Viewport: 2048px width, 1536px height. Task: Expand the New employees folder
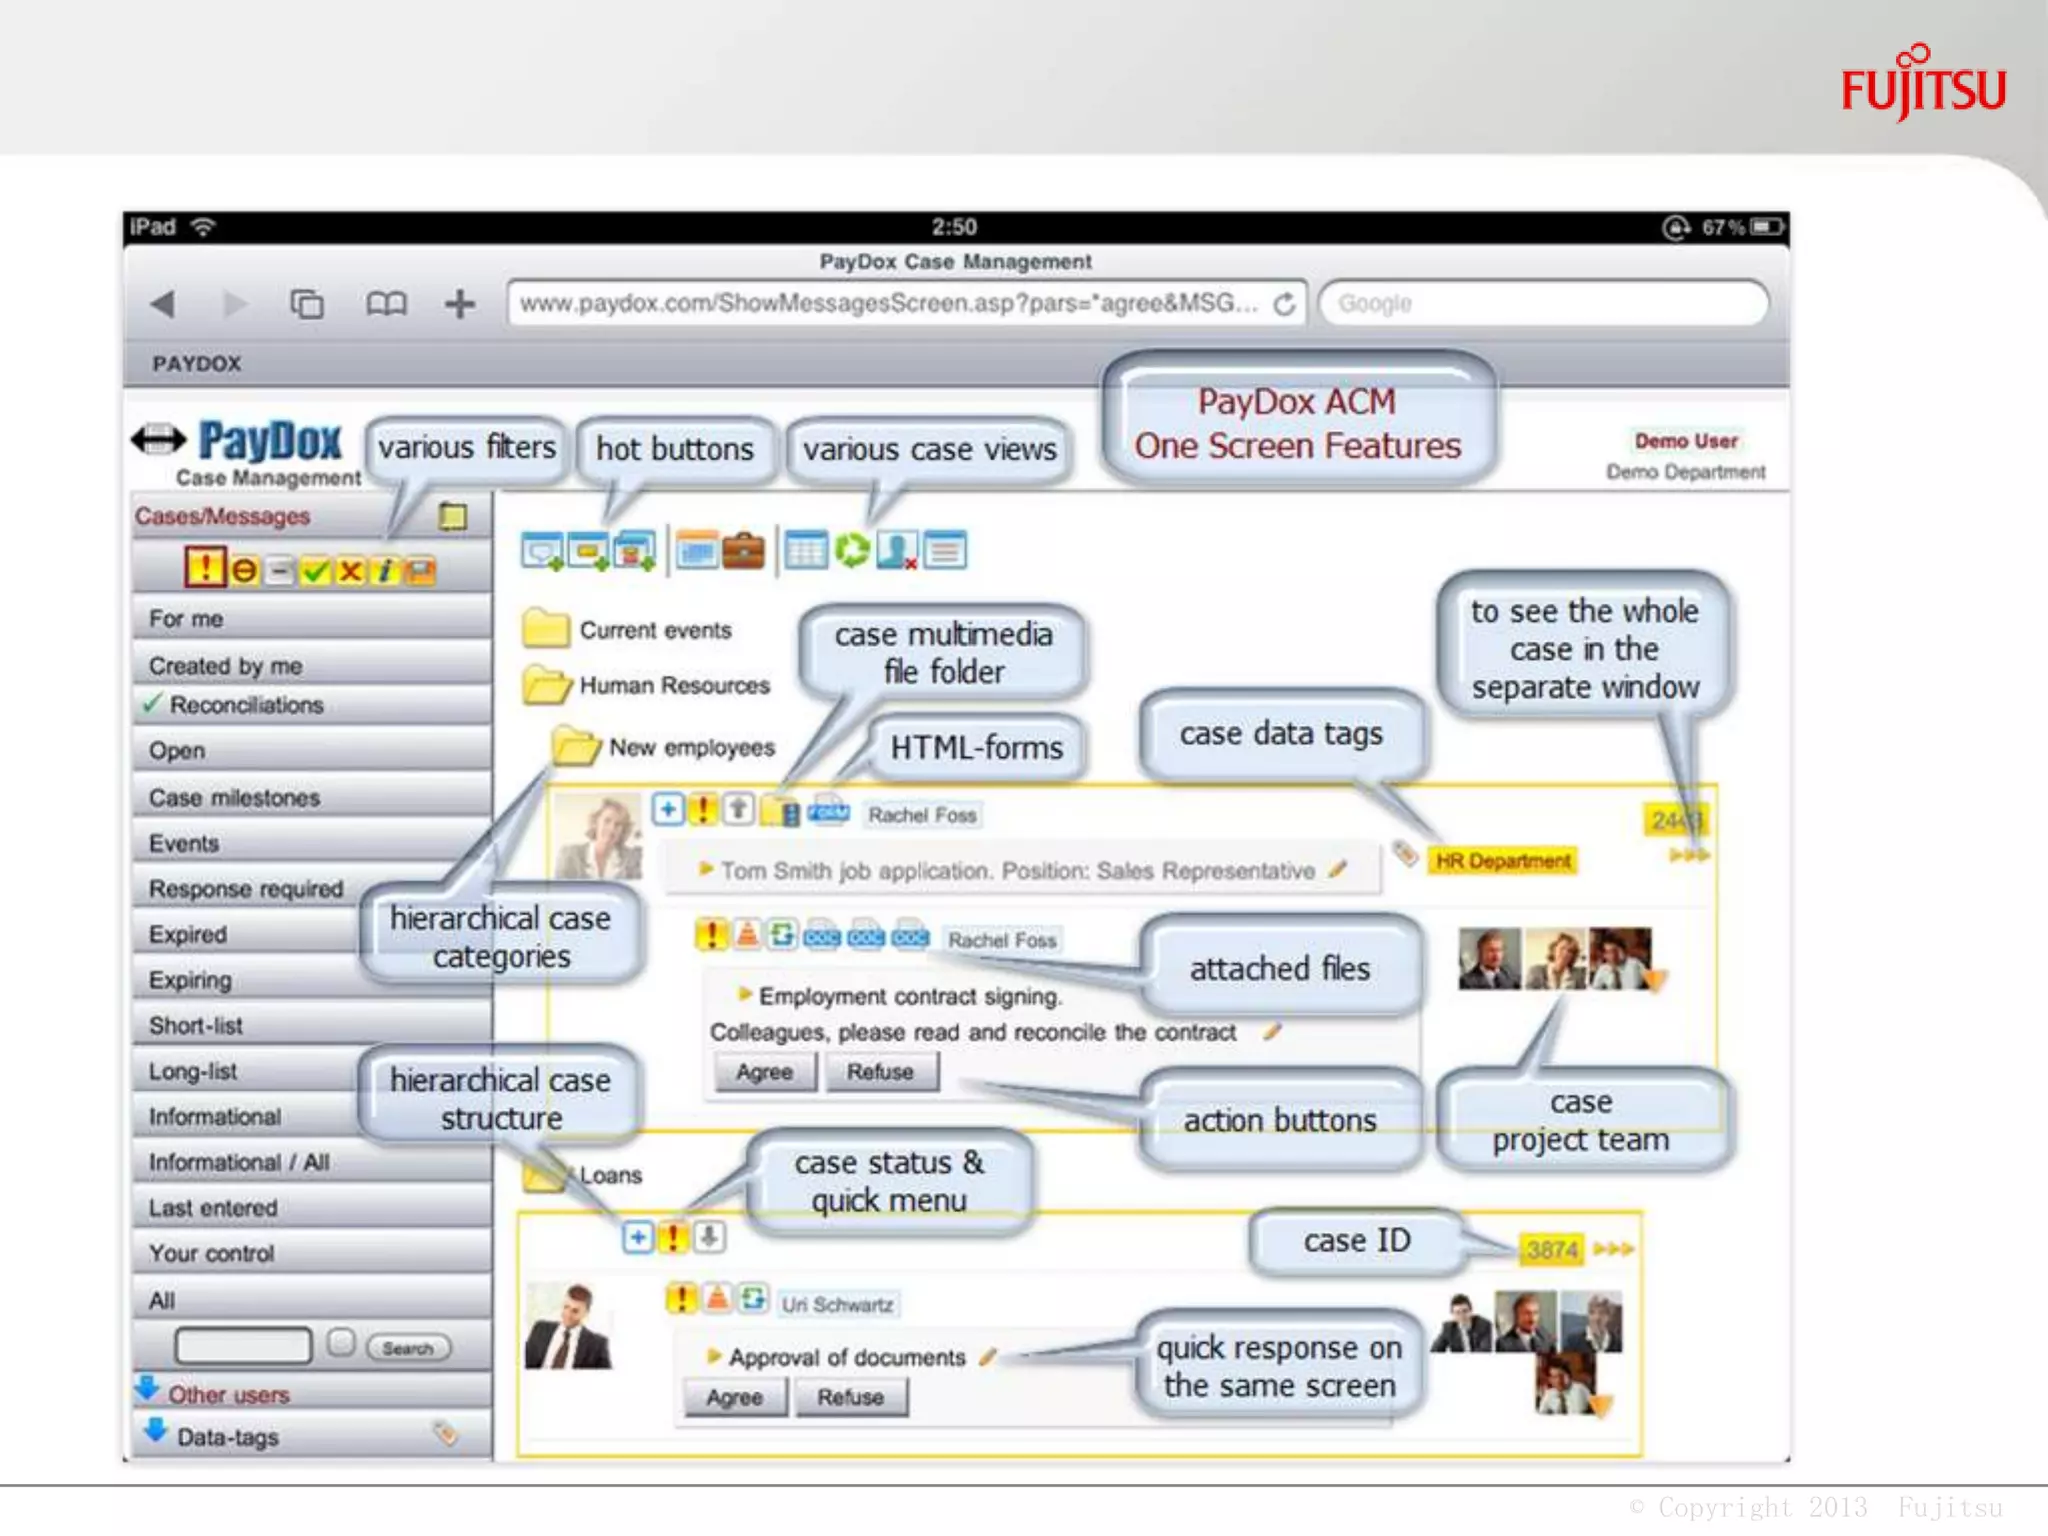pos(577,747)
